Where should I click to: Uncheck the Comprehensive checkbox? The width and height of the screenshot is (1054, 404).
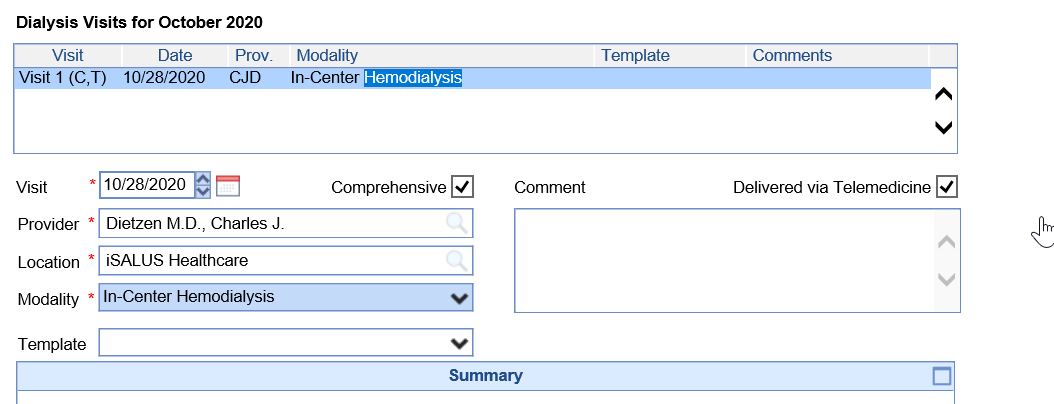coord(462,187)
